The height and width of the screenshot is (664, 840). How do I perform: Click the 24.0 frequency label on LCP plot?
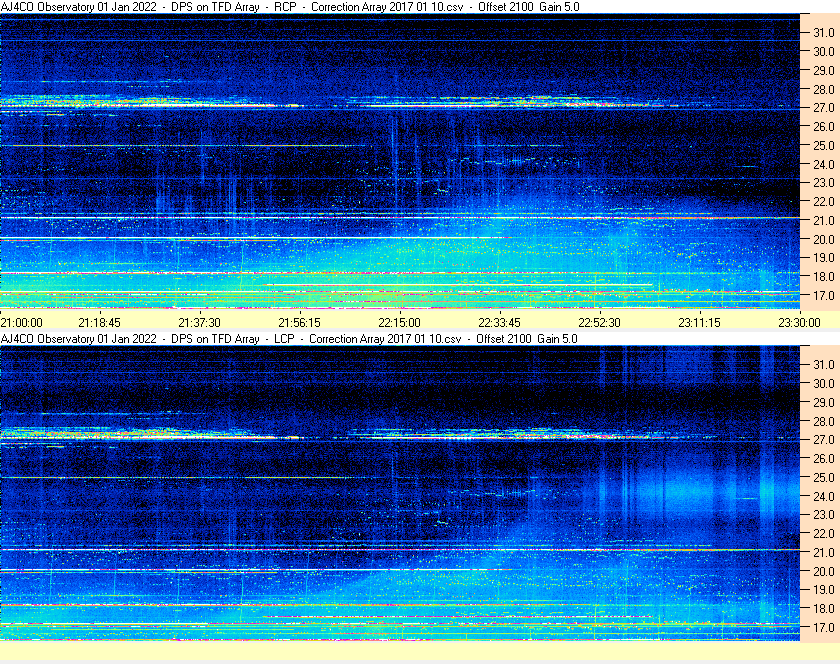pyautogui.click(x=824, y=496)
